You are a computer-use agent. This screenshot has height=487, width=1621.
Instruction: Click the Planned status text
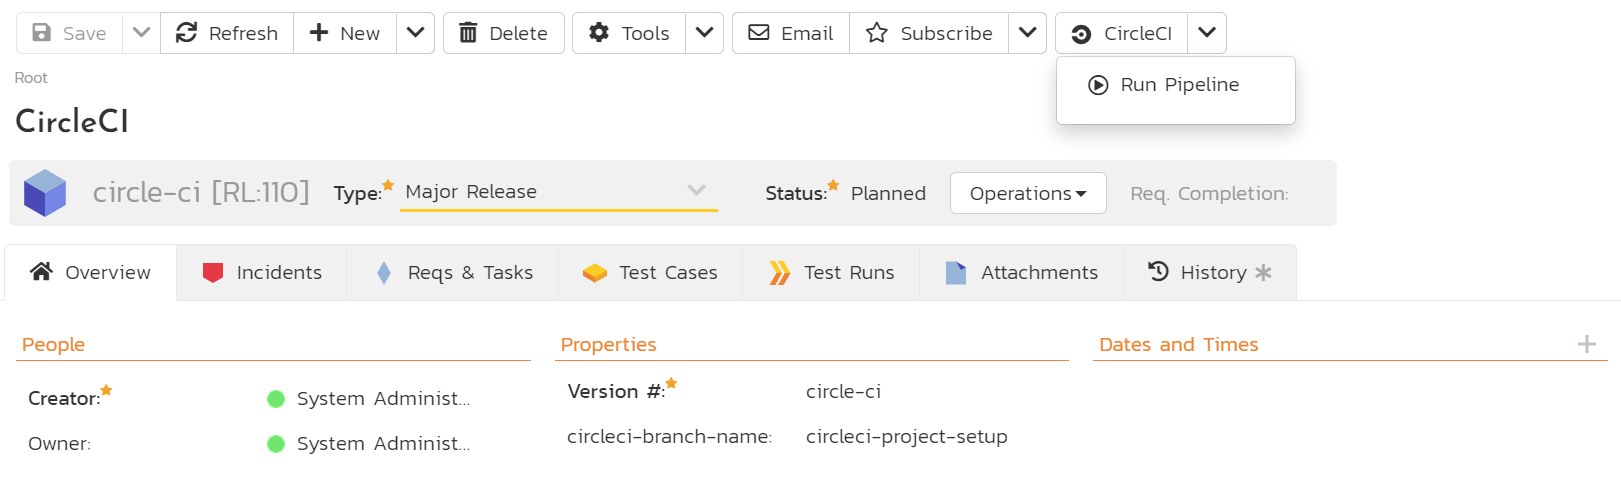point(888,193)
